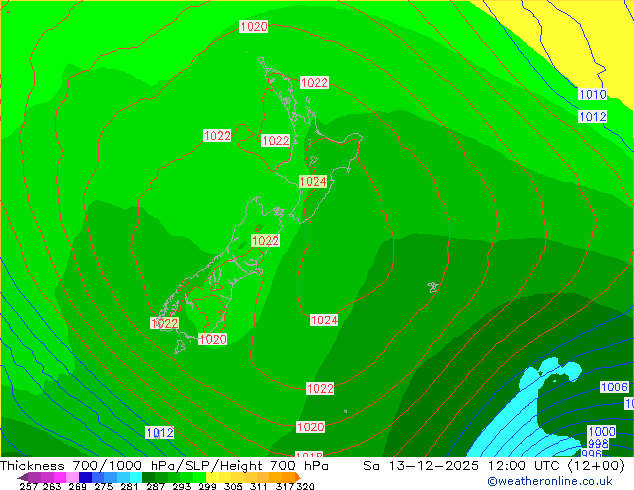Click the legend value 293
This screenshot has width=634, height=490.
tap(182, 486)
